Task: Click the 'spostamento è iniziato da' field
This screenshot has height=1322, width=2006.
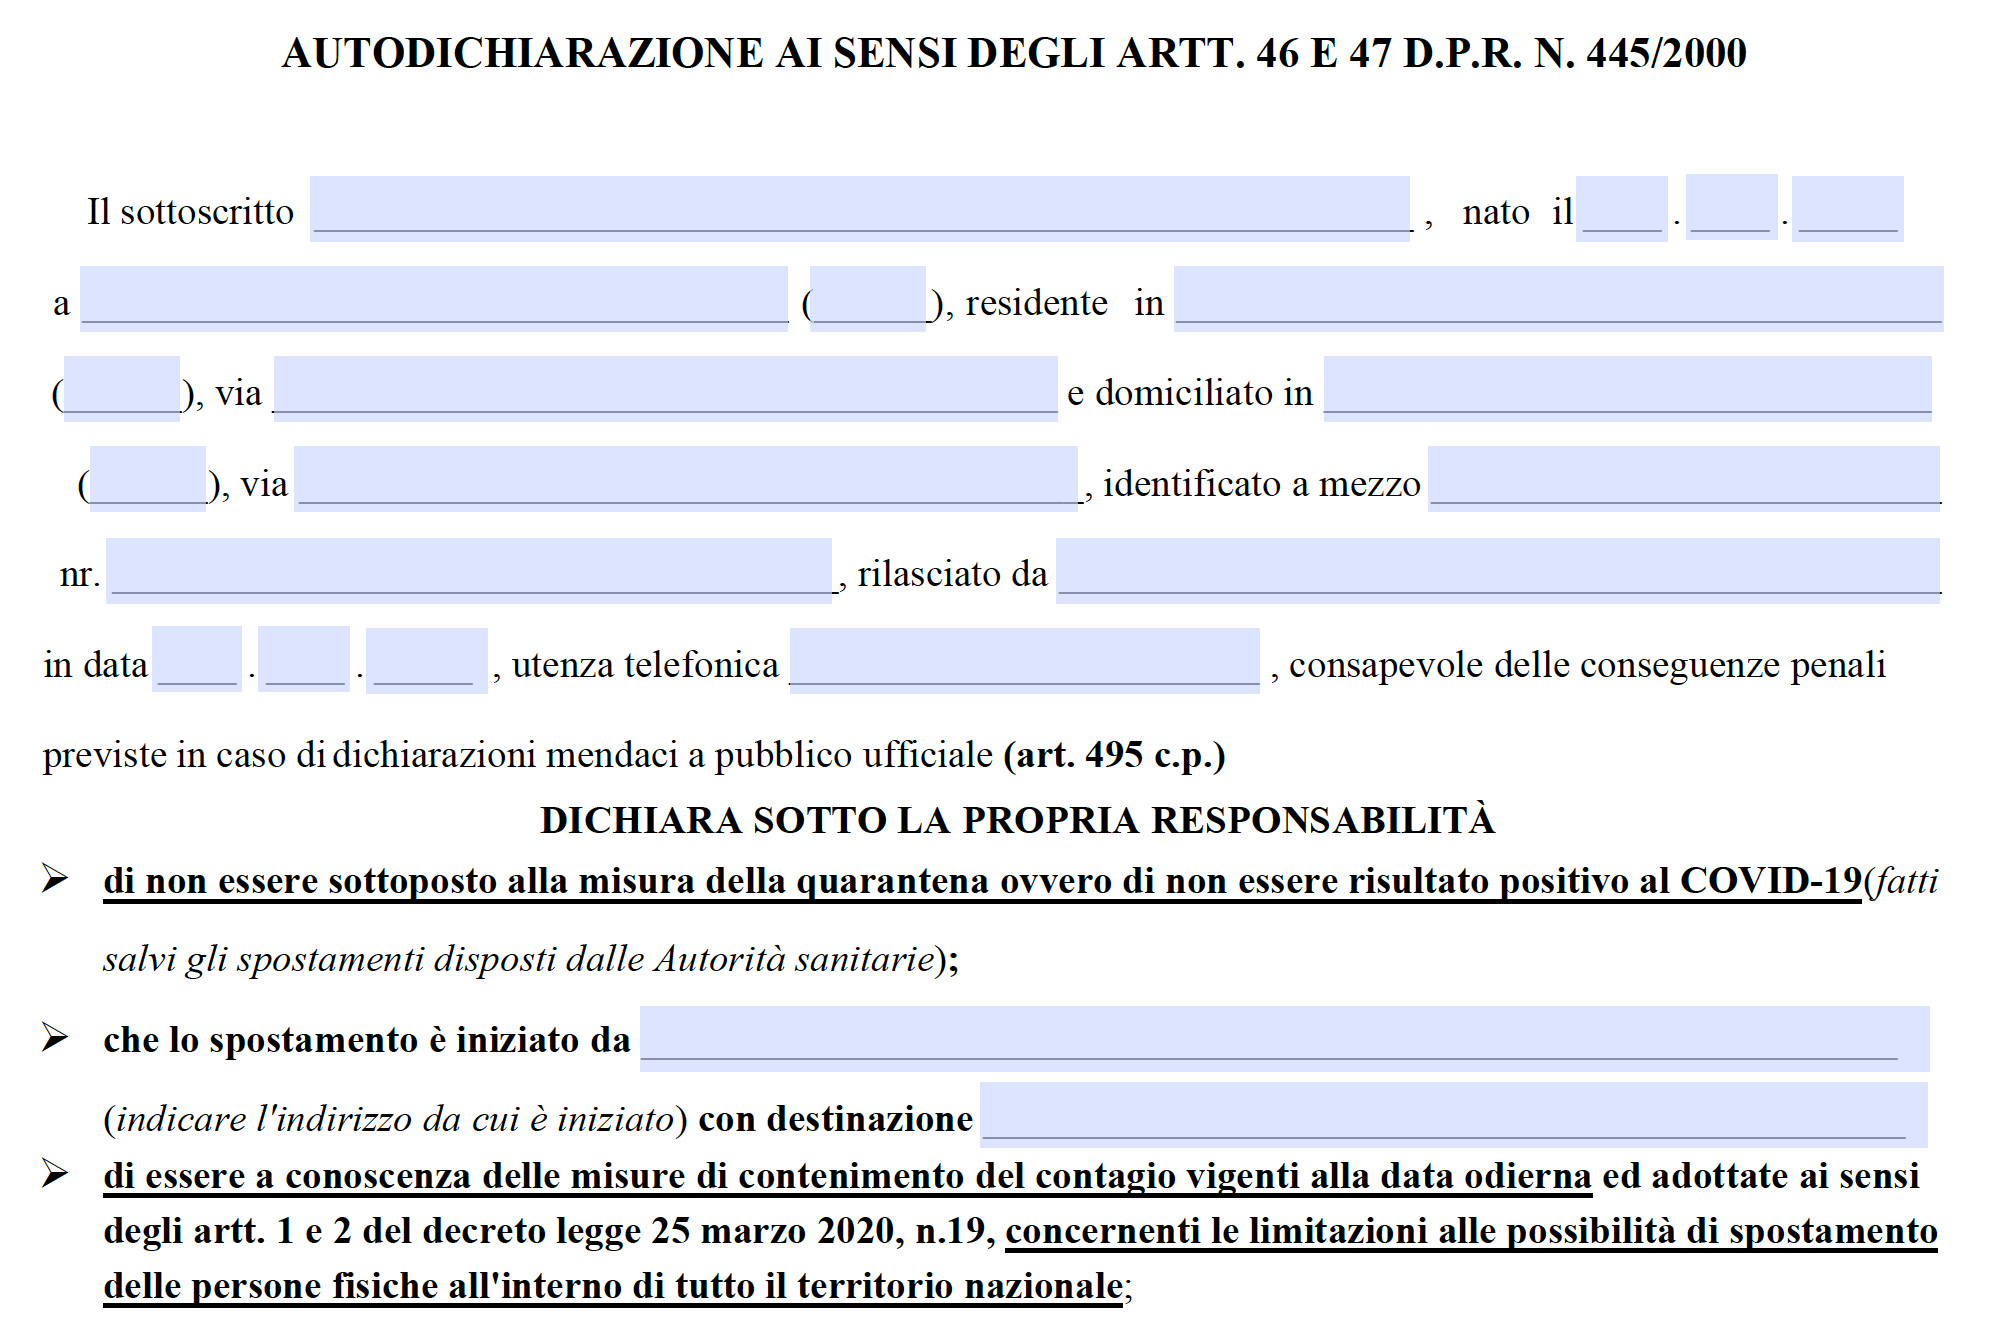Action: click(1284, 1038)
